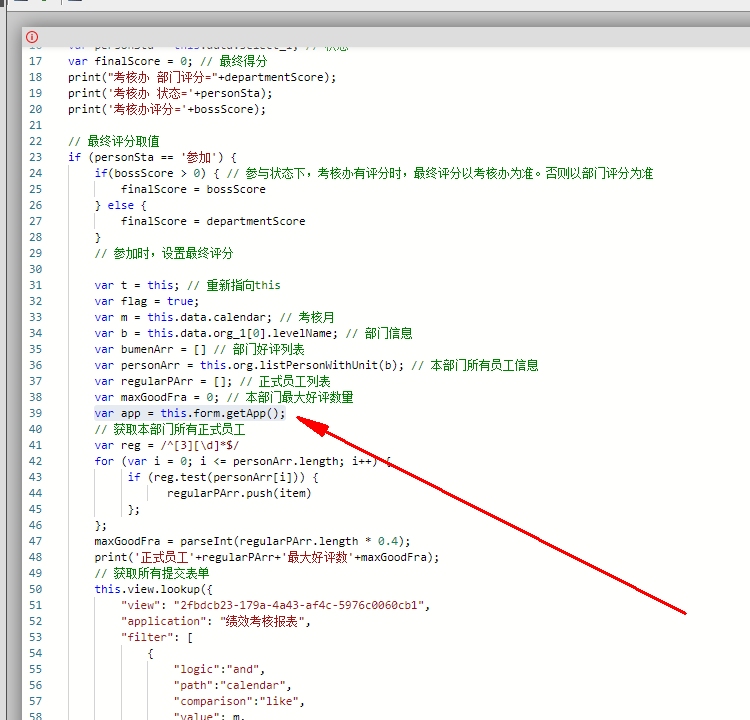
Task: Click the line 'if (reg.test(personArr[i])) {'
Action: pos(222,477)
